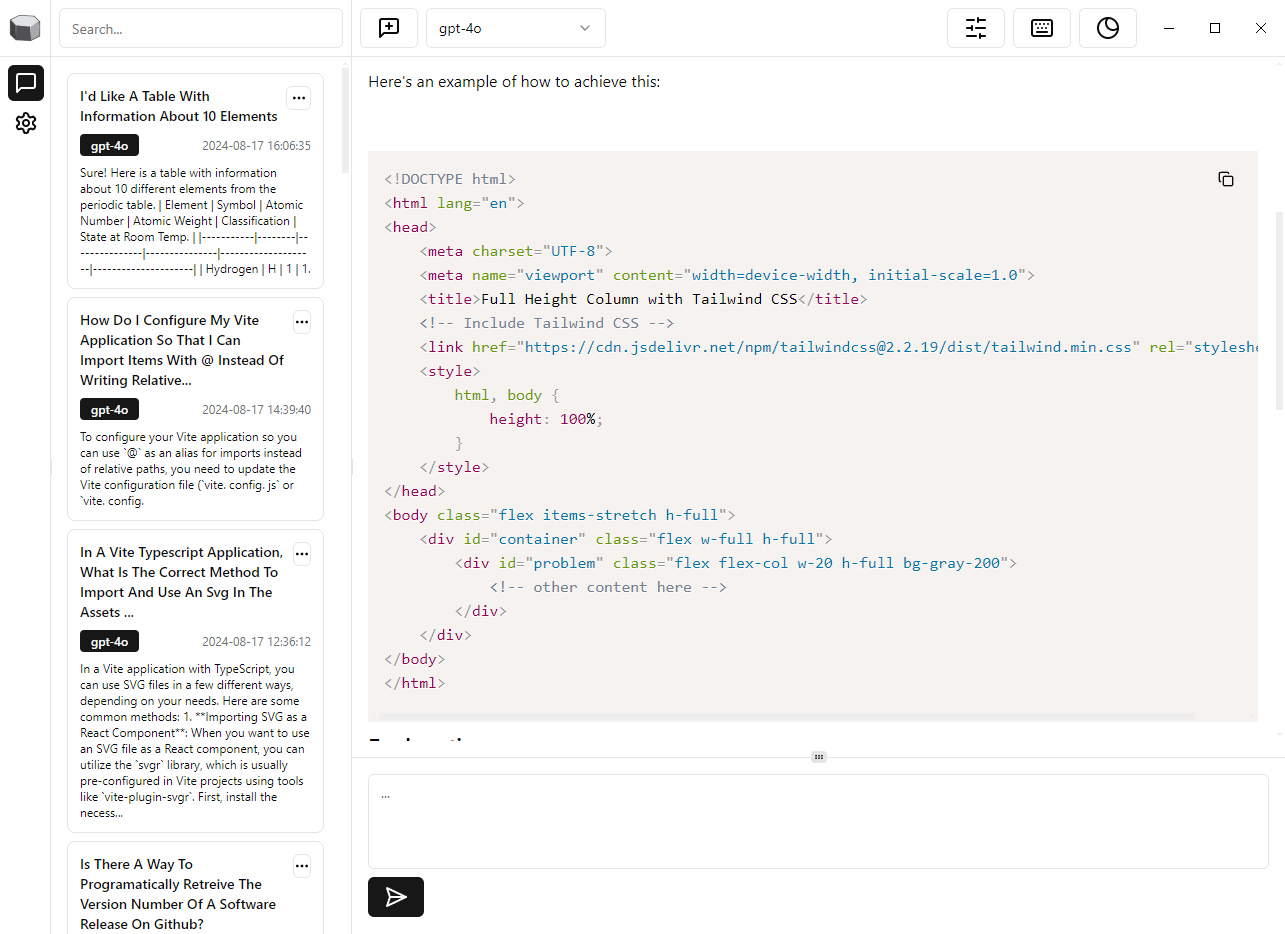Image resolution: width=1285 pixels, height=934 pixels.
Task: Click the new chat icon
Action: tap(389, 28)
